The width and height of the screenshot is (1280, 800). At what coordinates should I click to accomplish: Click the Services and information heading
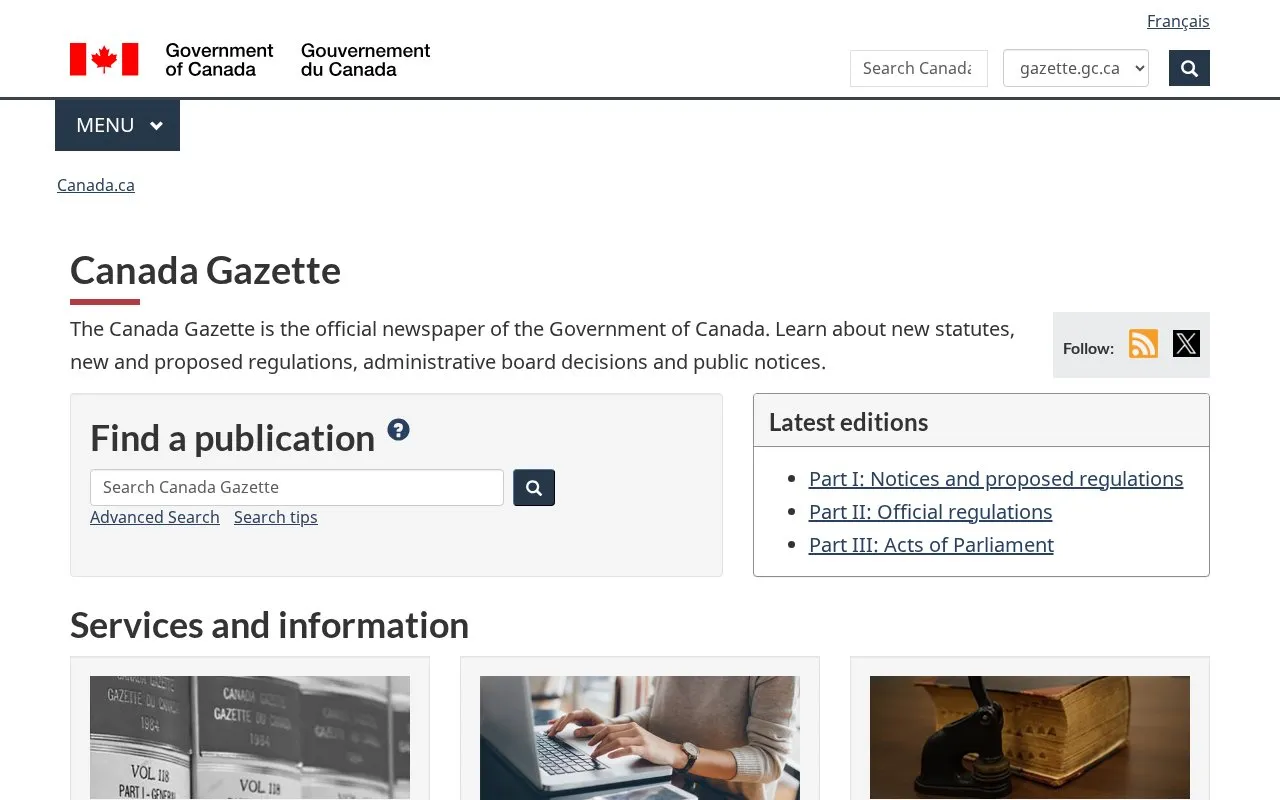(x=270, y=625)
